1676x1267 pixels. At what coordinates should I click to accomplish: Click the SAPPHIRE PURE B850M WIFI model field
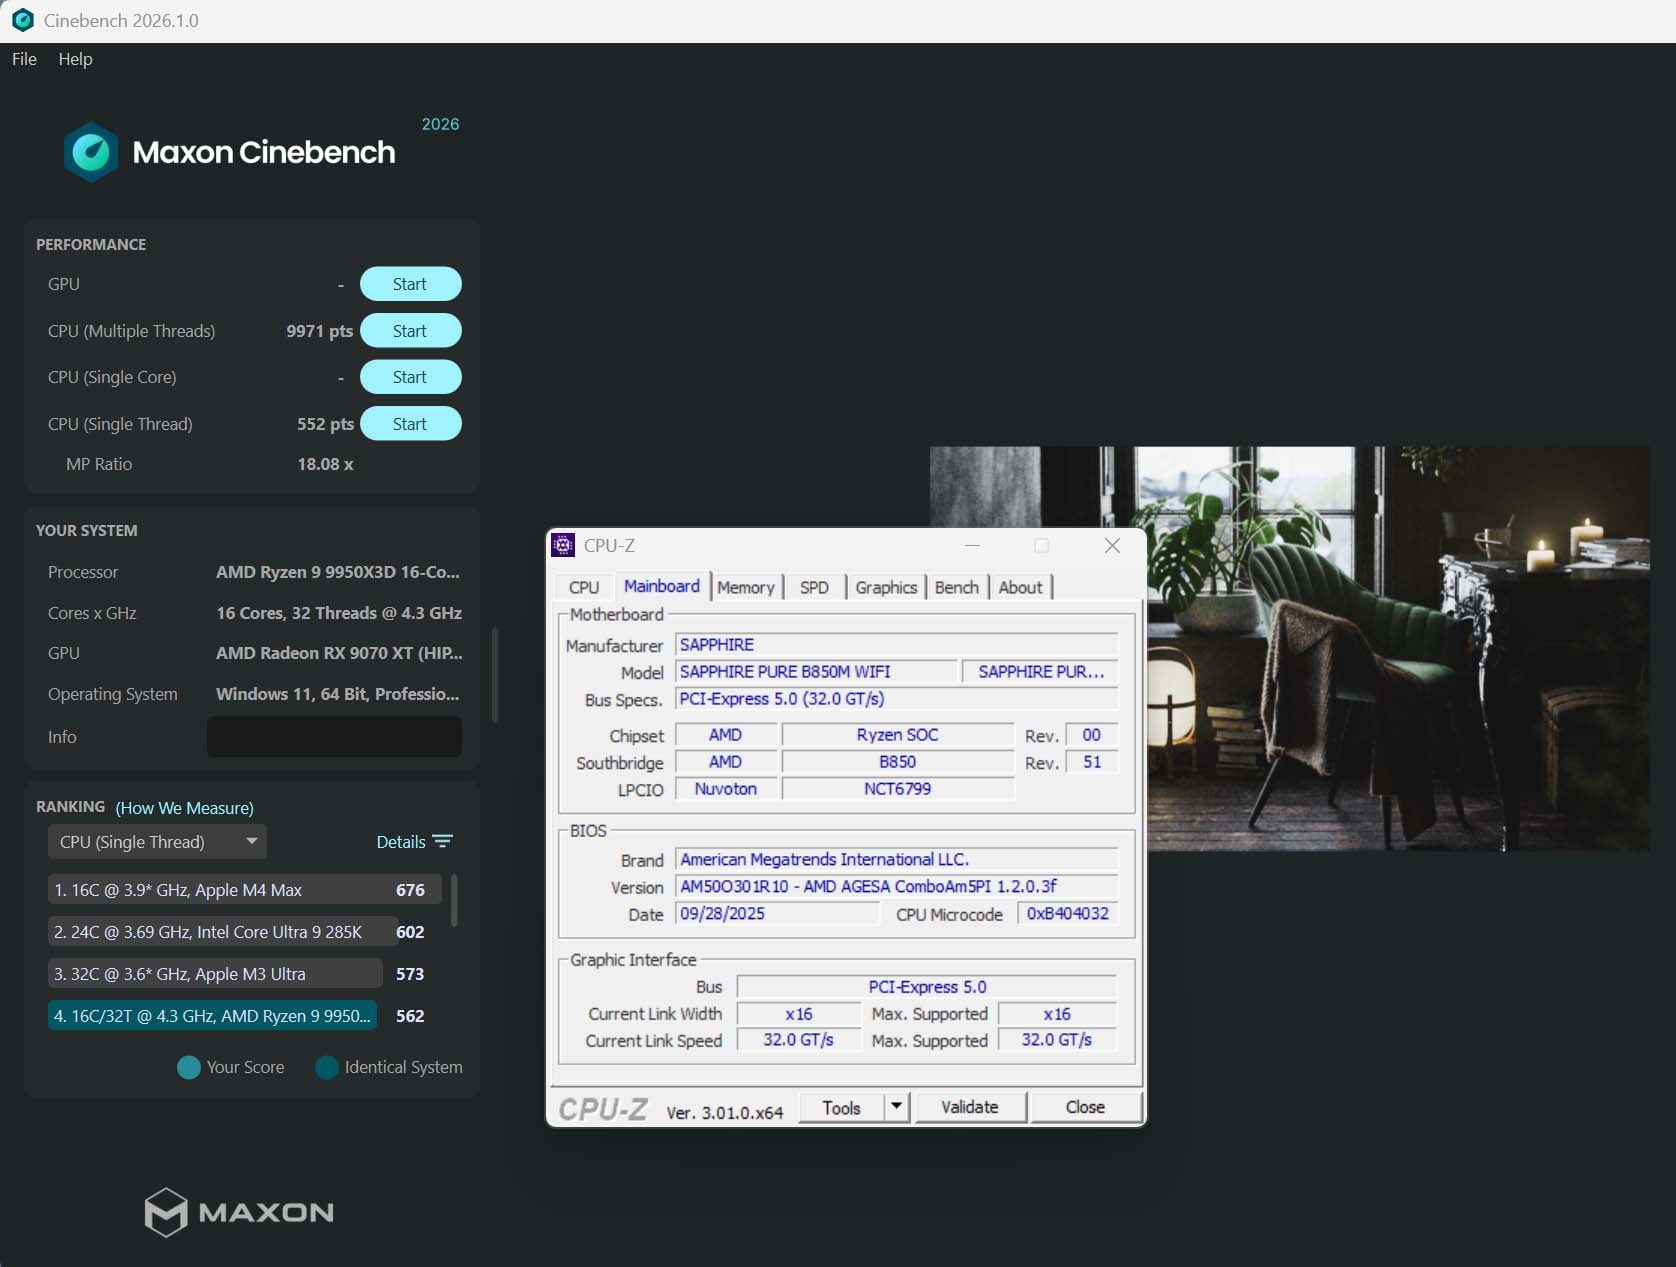(x=816, y=672)
